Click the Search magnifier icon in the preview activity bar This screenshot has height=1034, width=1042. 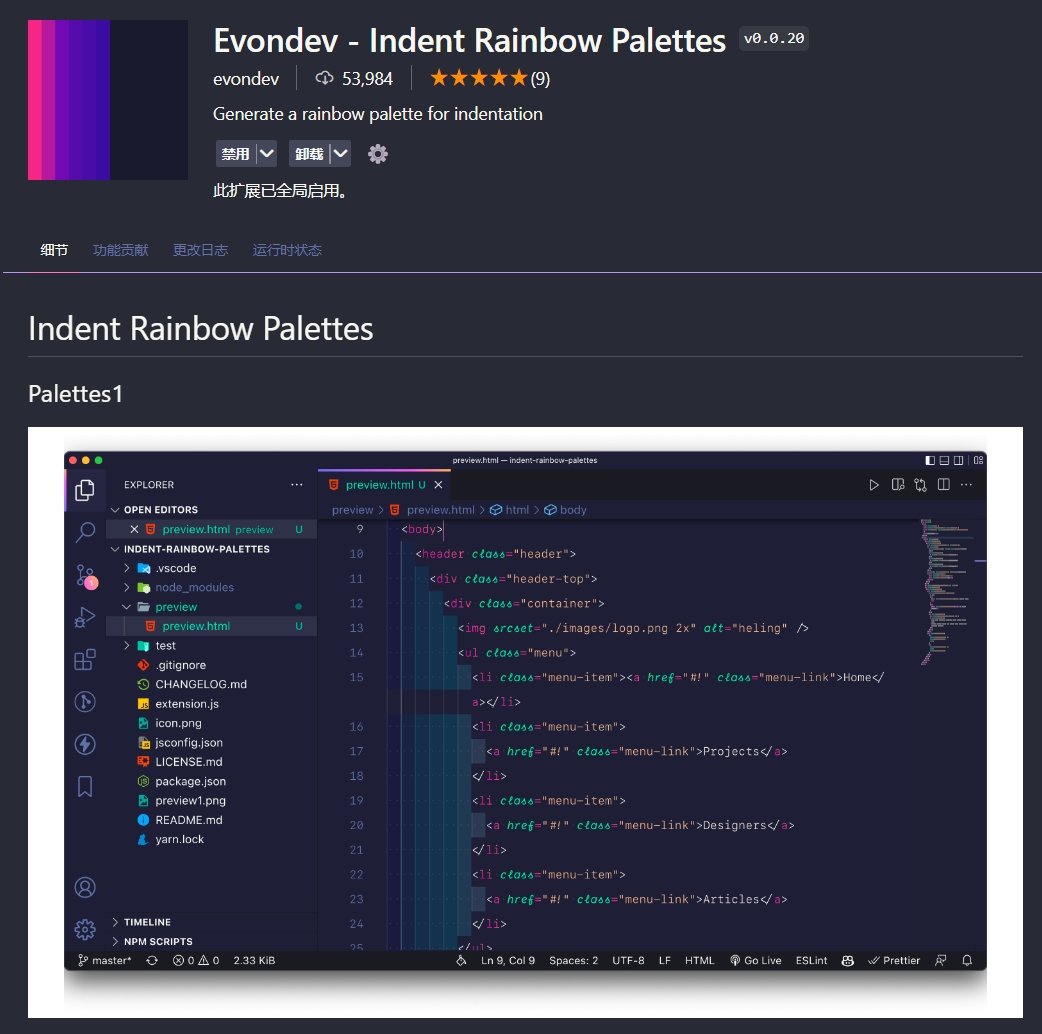pyautogui.click(x=86, y=532)
